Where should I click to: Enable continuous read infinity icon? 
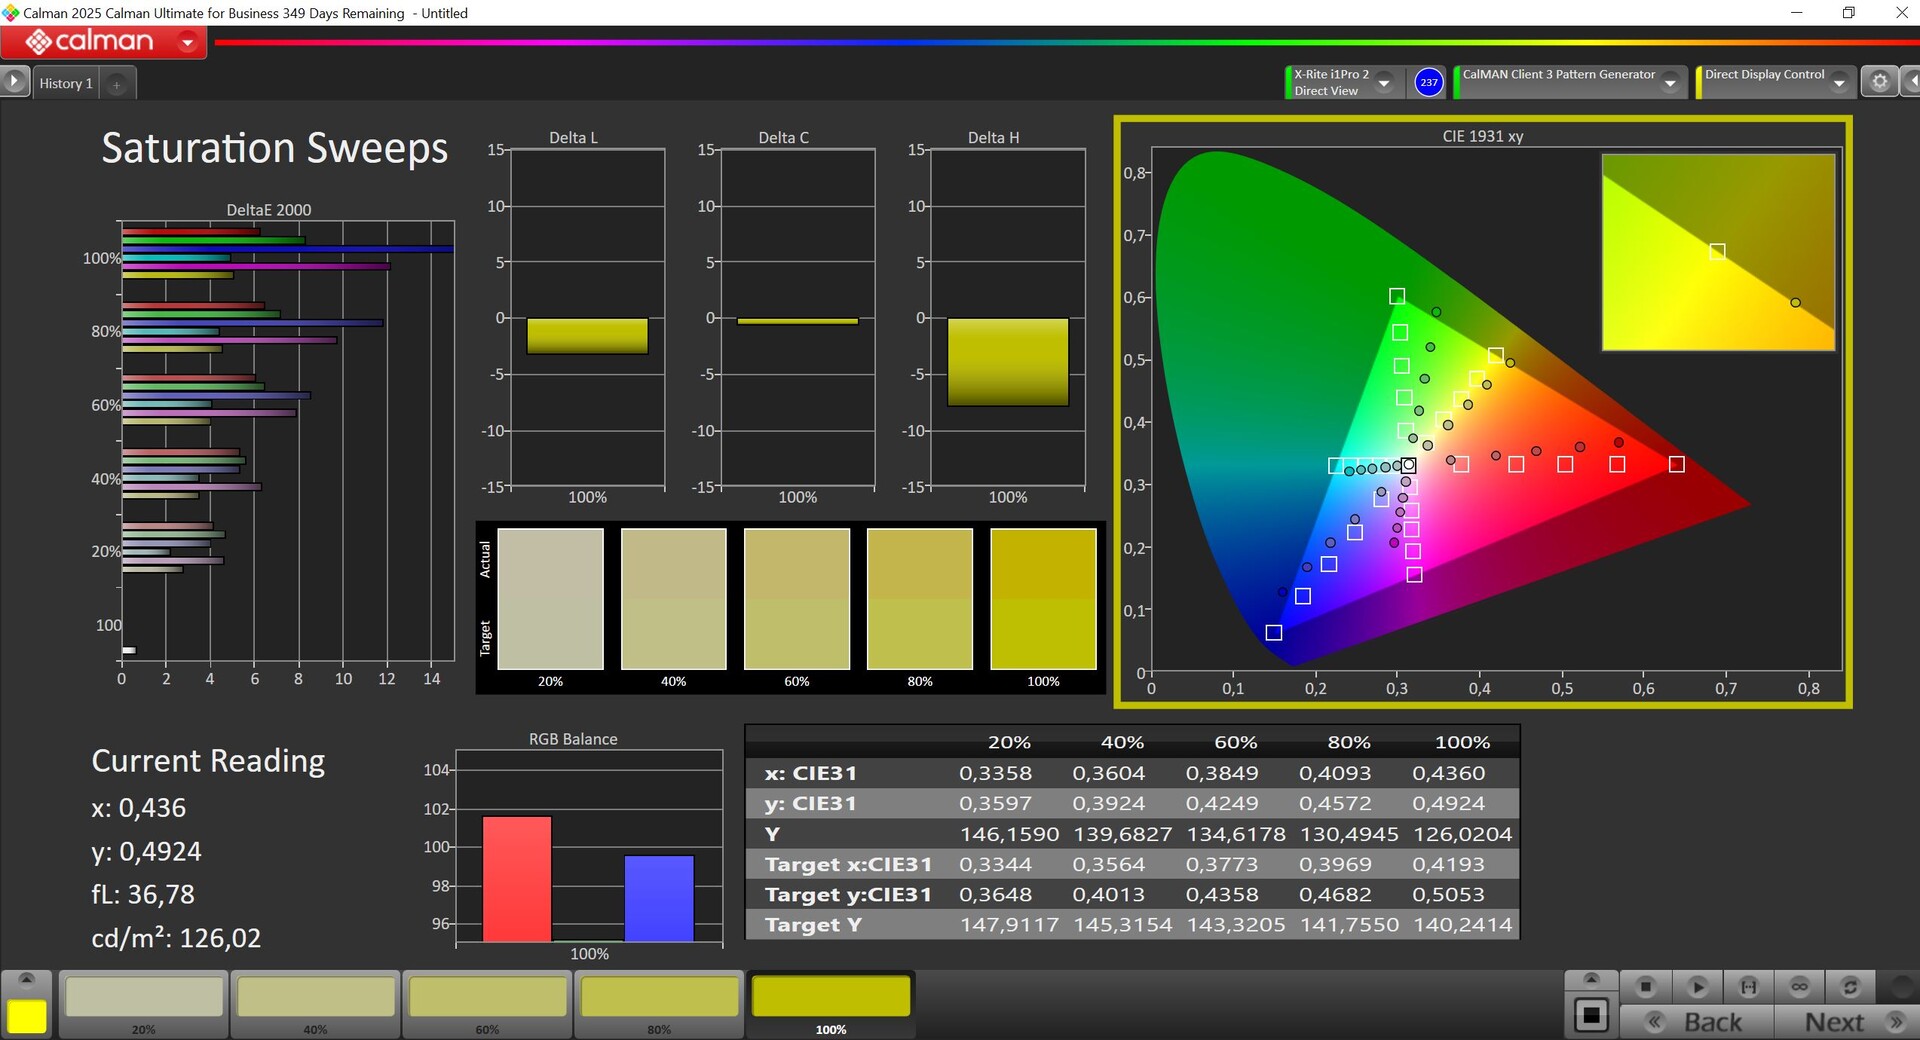coord(1799,987)
